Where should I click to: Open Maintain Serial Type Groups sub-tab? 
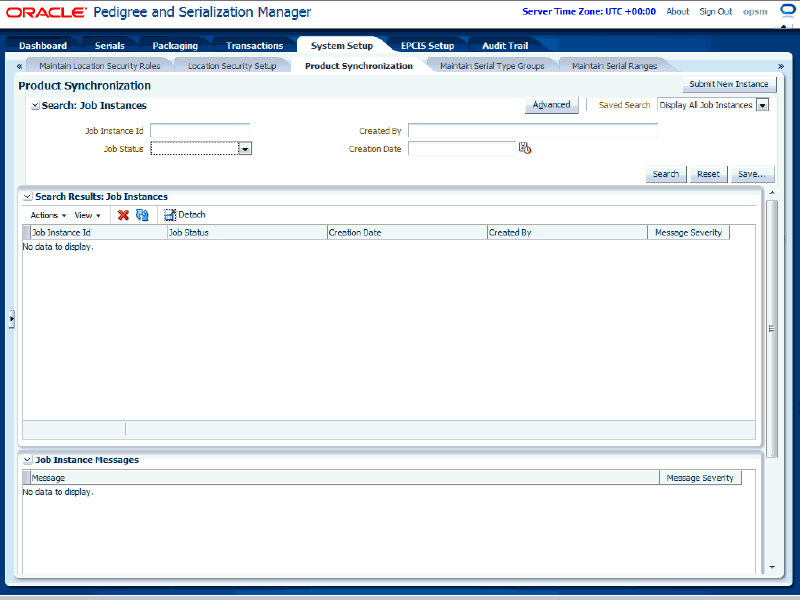tap(492, 66)
